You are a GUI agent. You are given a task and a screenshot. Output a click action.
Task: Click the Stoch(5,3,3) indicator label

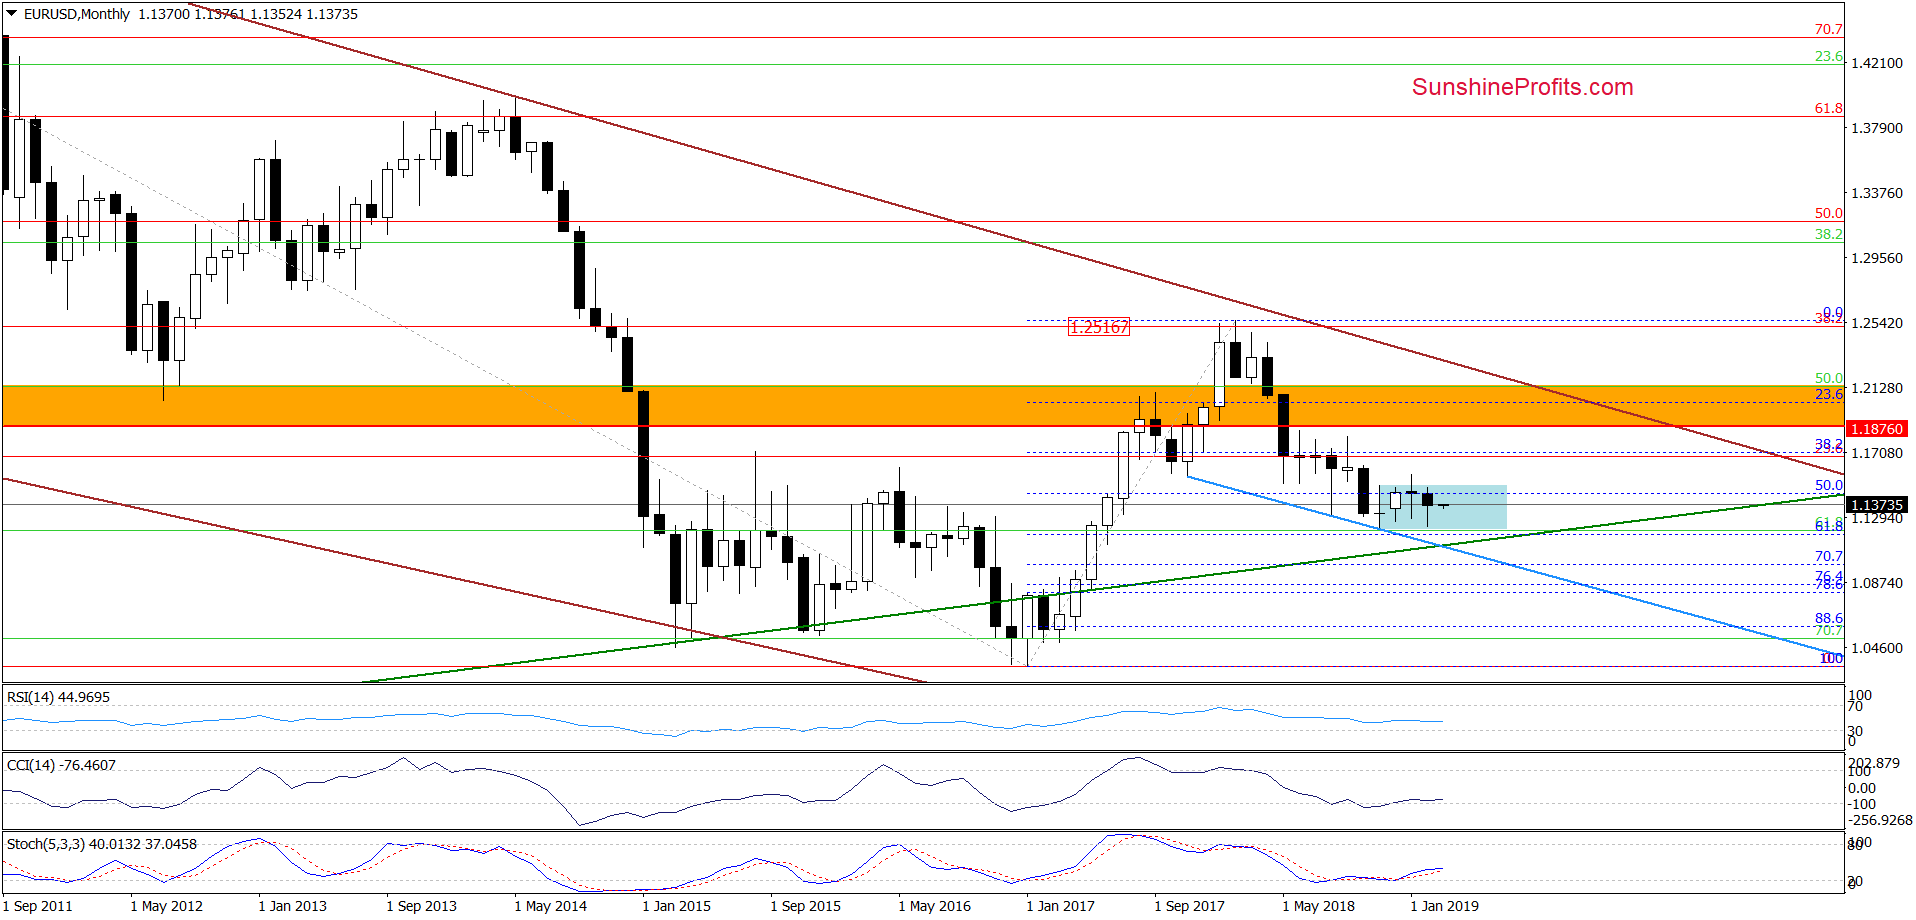[x=102, y=844]
